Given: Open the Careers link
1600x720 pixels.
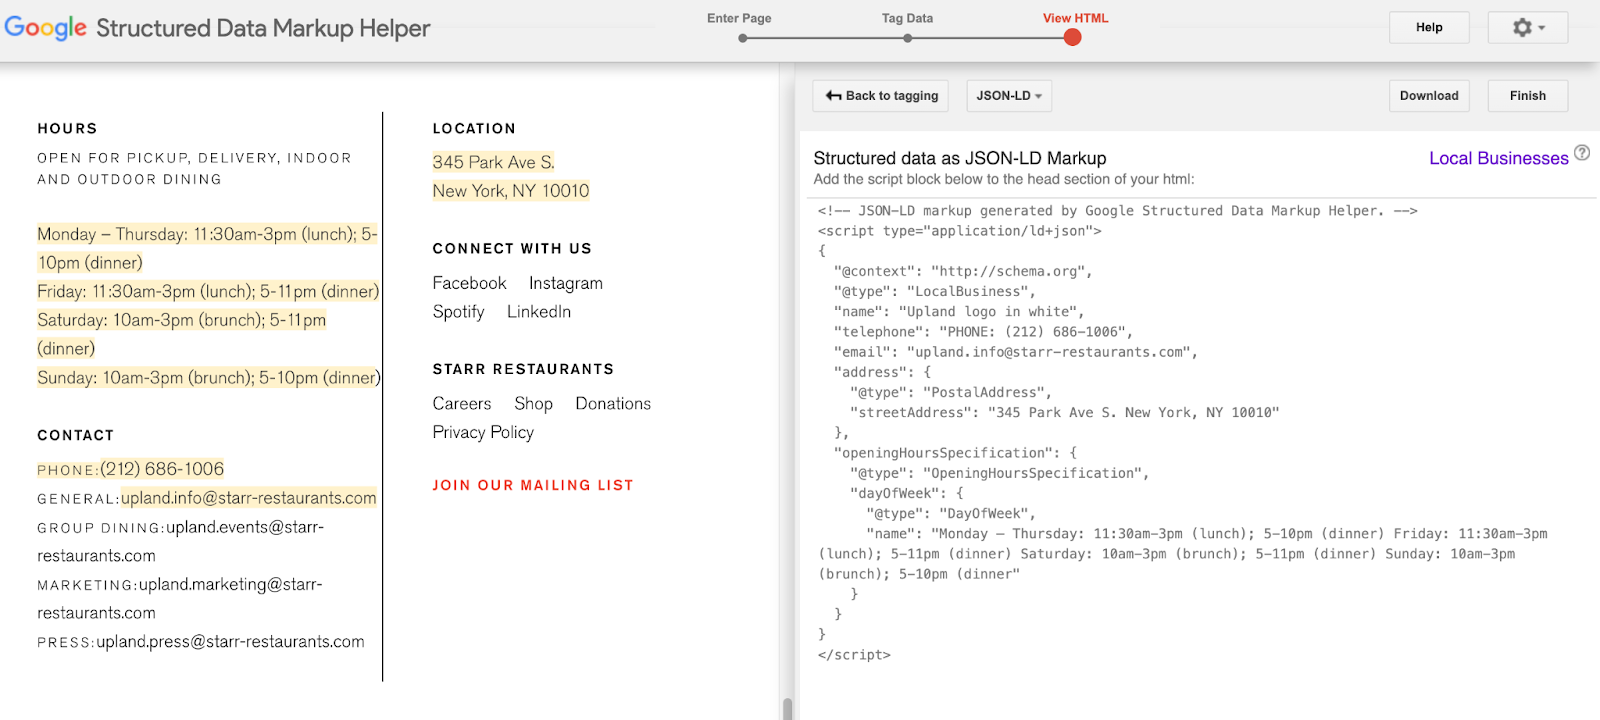Looking at the screenshot, I should tap(462, 403).
